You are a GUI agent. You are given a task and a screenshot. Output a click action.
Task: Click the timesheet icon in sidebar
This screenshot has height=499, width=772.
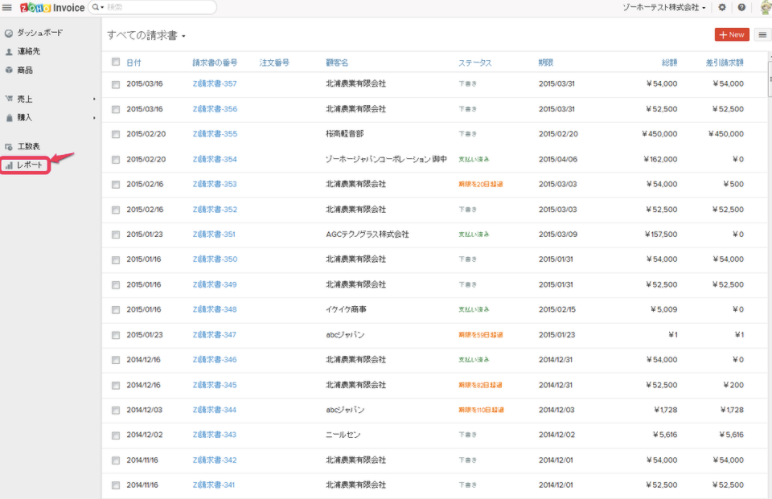(x=8, y=147)
